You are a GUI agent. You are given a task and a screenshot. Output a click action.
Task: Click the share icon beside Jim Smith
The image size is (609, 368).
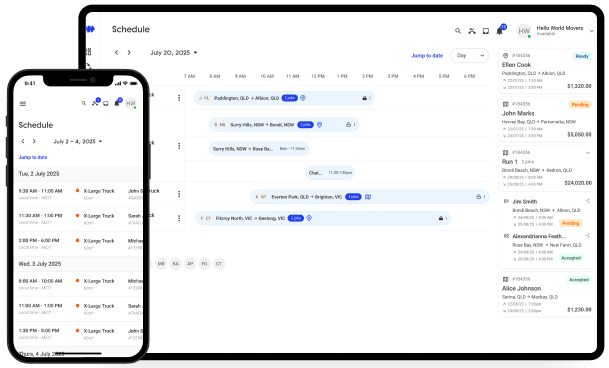(x=587, y=201)
